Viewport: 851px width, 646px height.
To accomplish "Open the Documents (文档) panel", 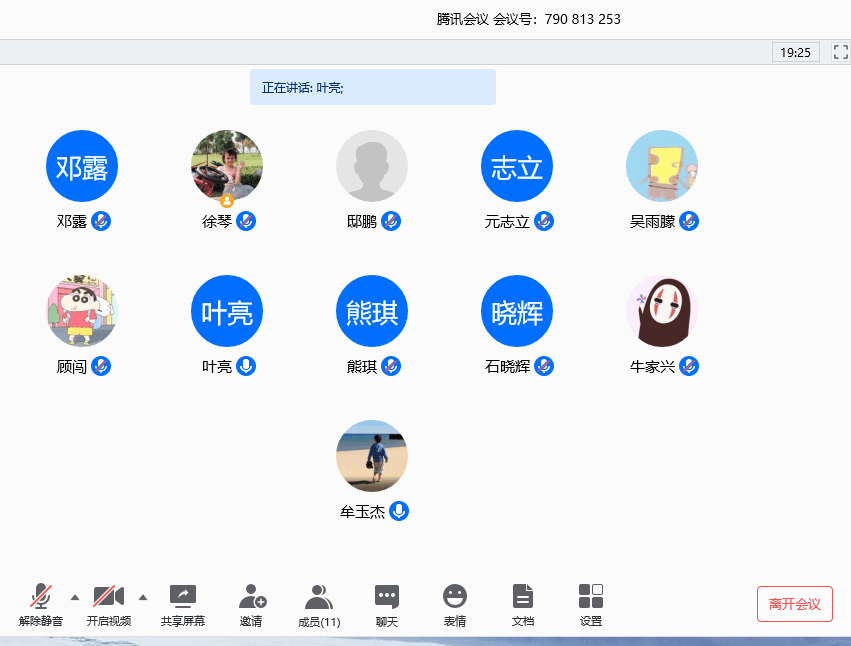I will point(523,598).
